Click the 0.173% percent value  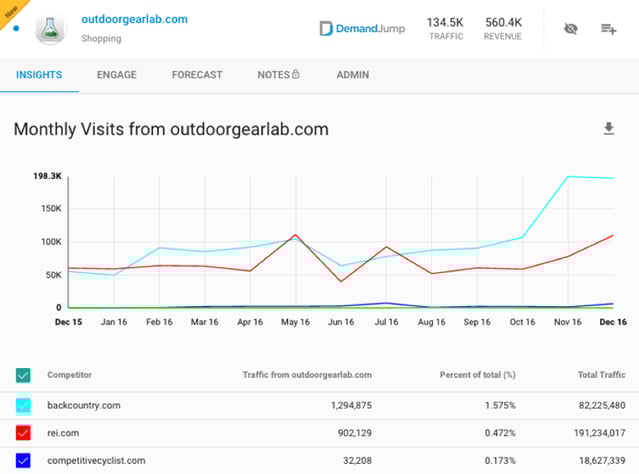(500, 461)
